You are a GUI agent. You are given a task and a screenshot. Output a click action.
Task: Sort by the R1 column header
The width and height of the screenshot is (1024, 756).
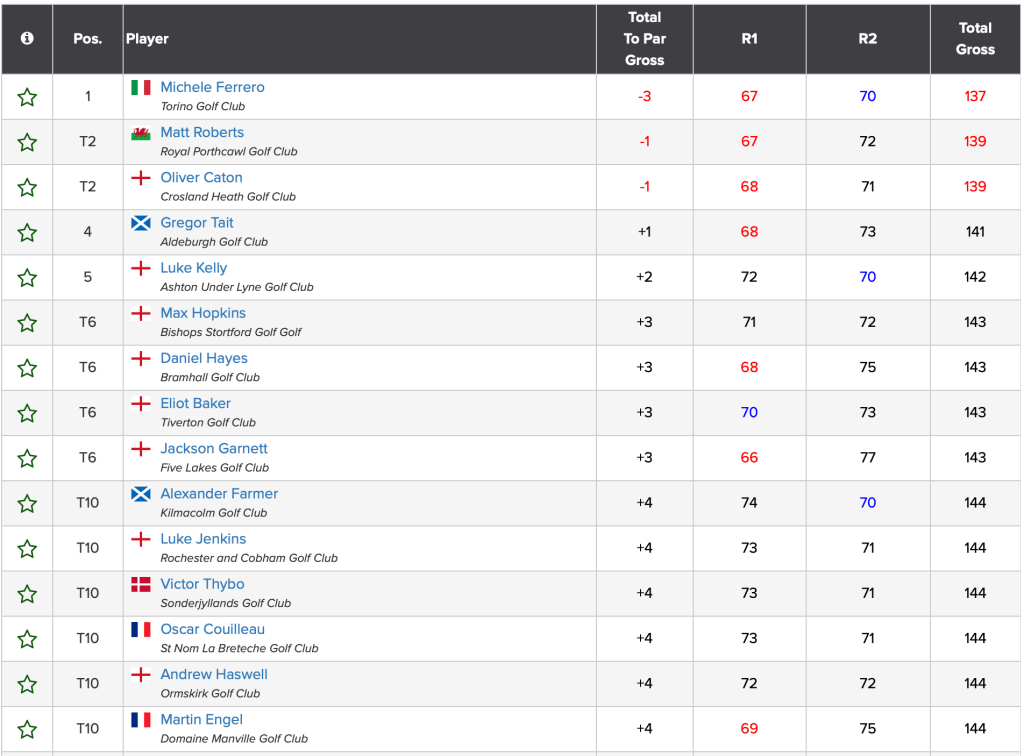pos(749,39)
